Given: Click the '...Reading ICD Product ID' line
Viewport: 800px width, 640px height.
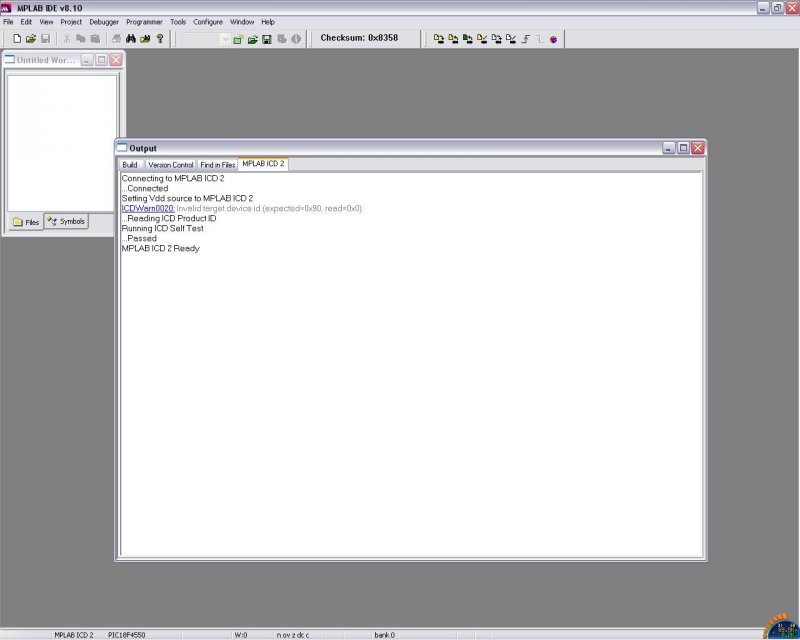Looking at the screenshot, I should point(169,218).
